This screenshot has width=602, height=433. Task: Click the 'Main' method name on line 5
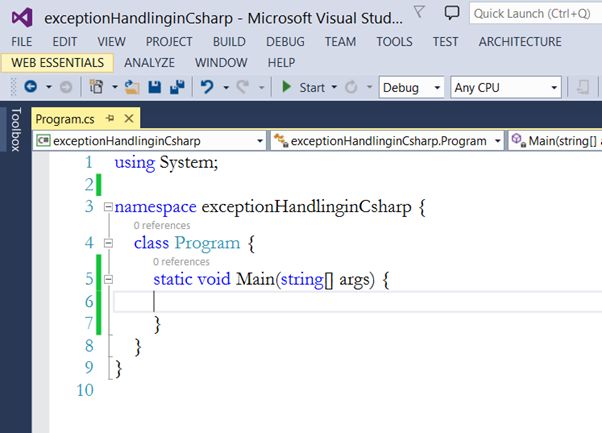click(x=255, y=279)
